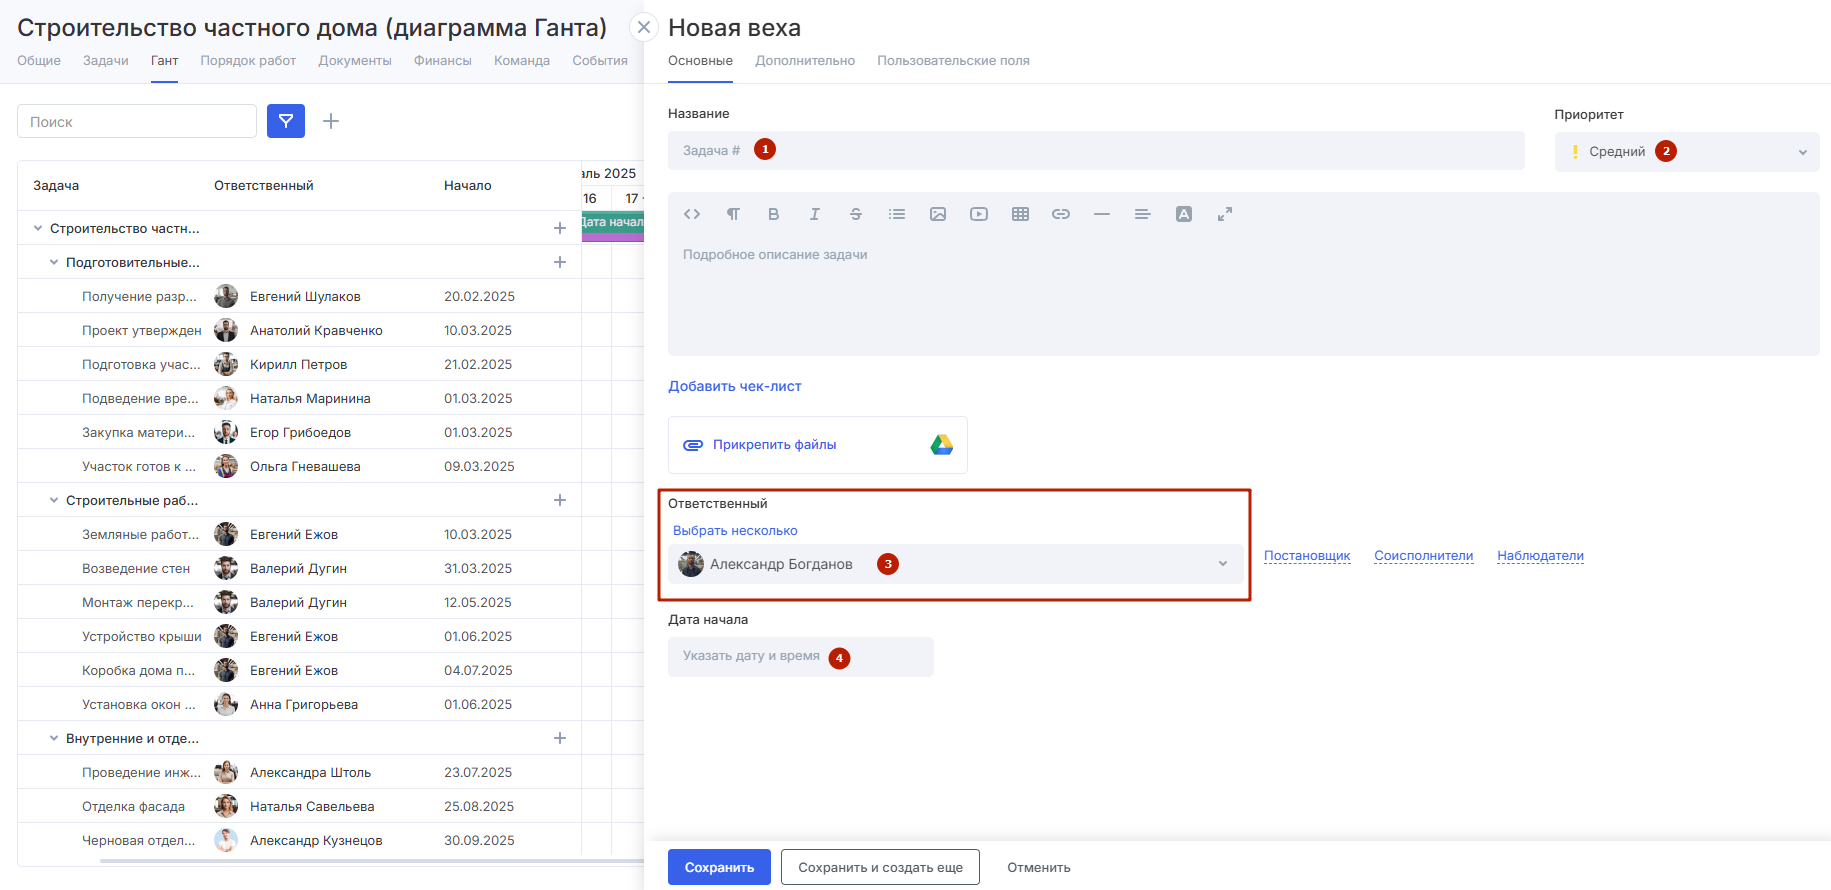Click Сохранить и создать еще button
The image size is (1831, 890).
click(880, 867)
